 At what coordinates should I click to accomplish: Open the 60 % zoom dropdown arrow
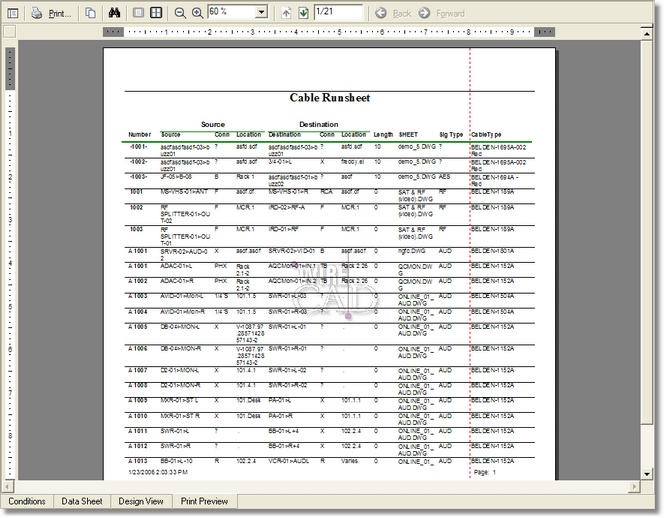tap(262, 12)
